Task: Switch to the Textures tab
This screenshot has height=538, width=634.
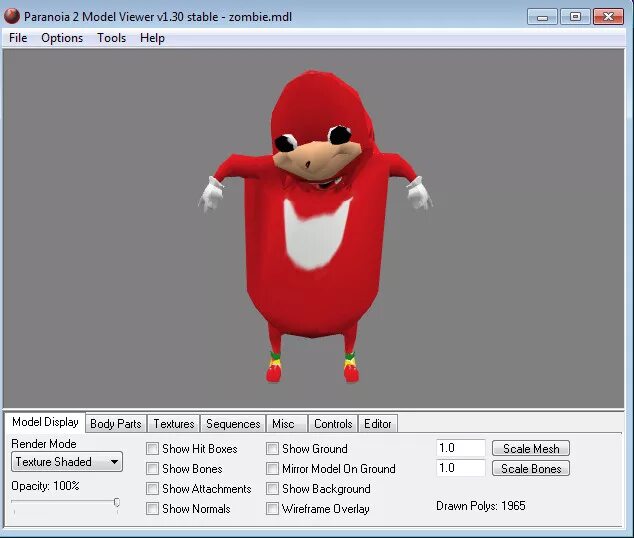Action: point(173,424)
